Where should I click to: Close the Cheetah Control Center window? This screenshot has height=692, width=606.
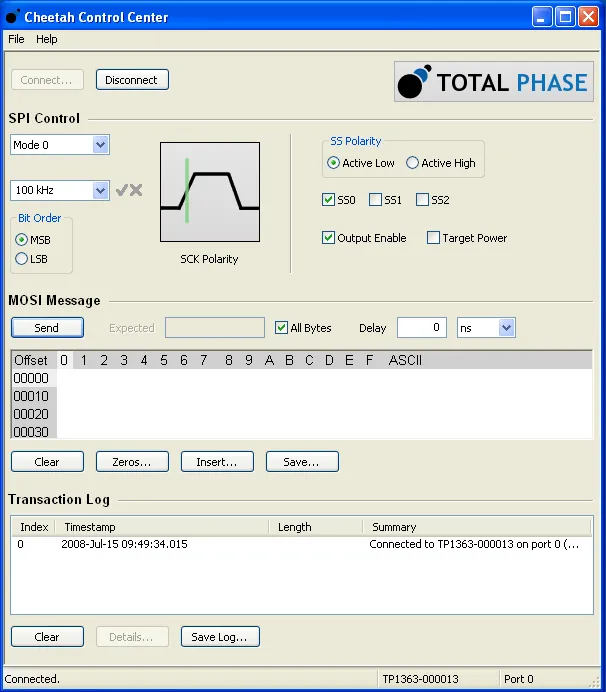[588, 17]
